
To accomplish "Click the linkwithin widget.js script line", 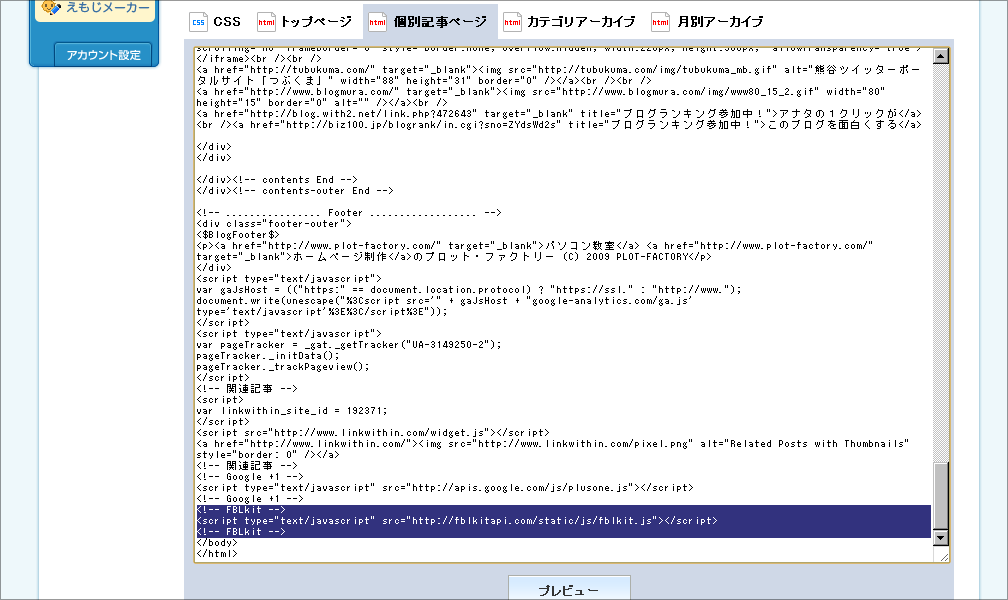I will [373, 433].
